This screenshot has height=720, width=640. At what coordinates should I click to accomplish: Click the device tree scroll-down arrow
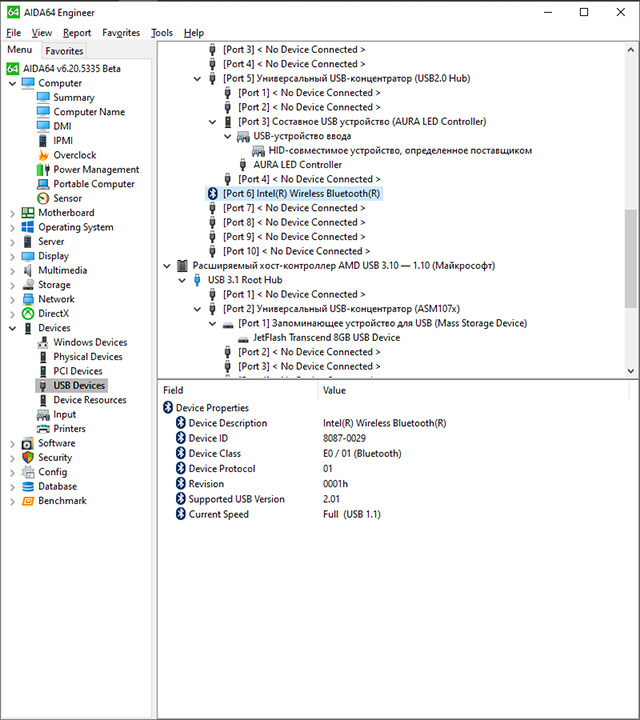[x=631, y=371]
